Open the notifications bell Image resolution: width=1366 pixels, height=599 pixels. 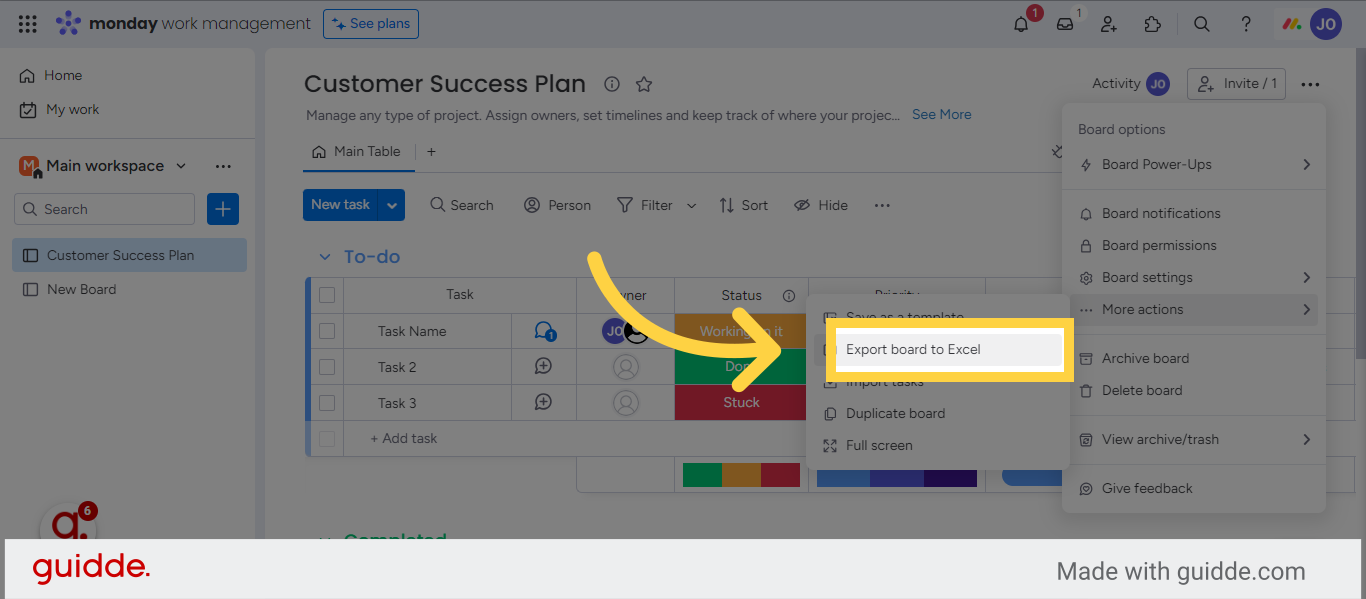click(x=1021, y=24)
